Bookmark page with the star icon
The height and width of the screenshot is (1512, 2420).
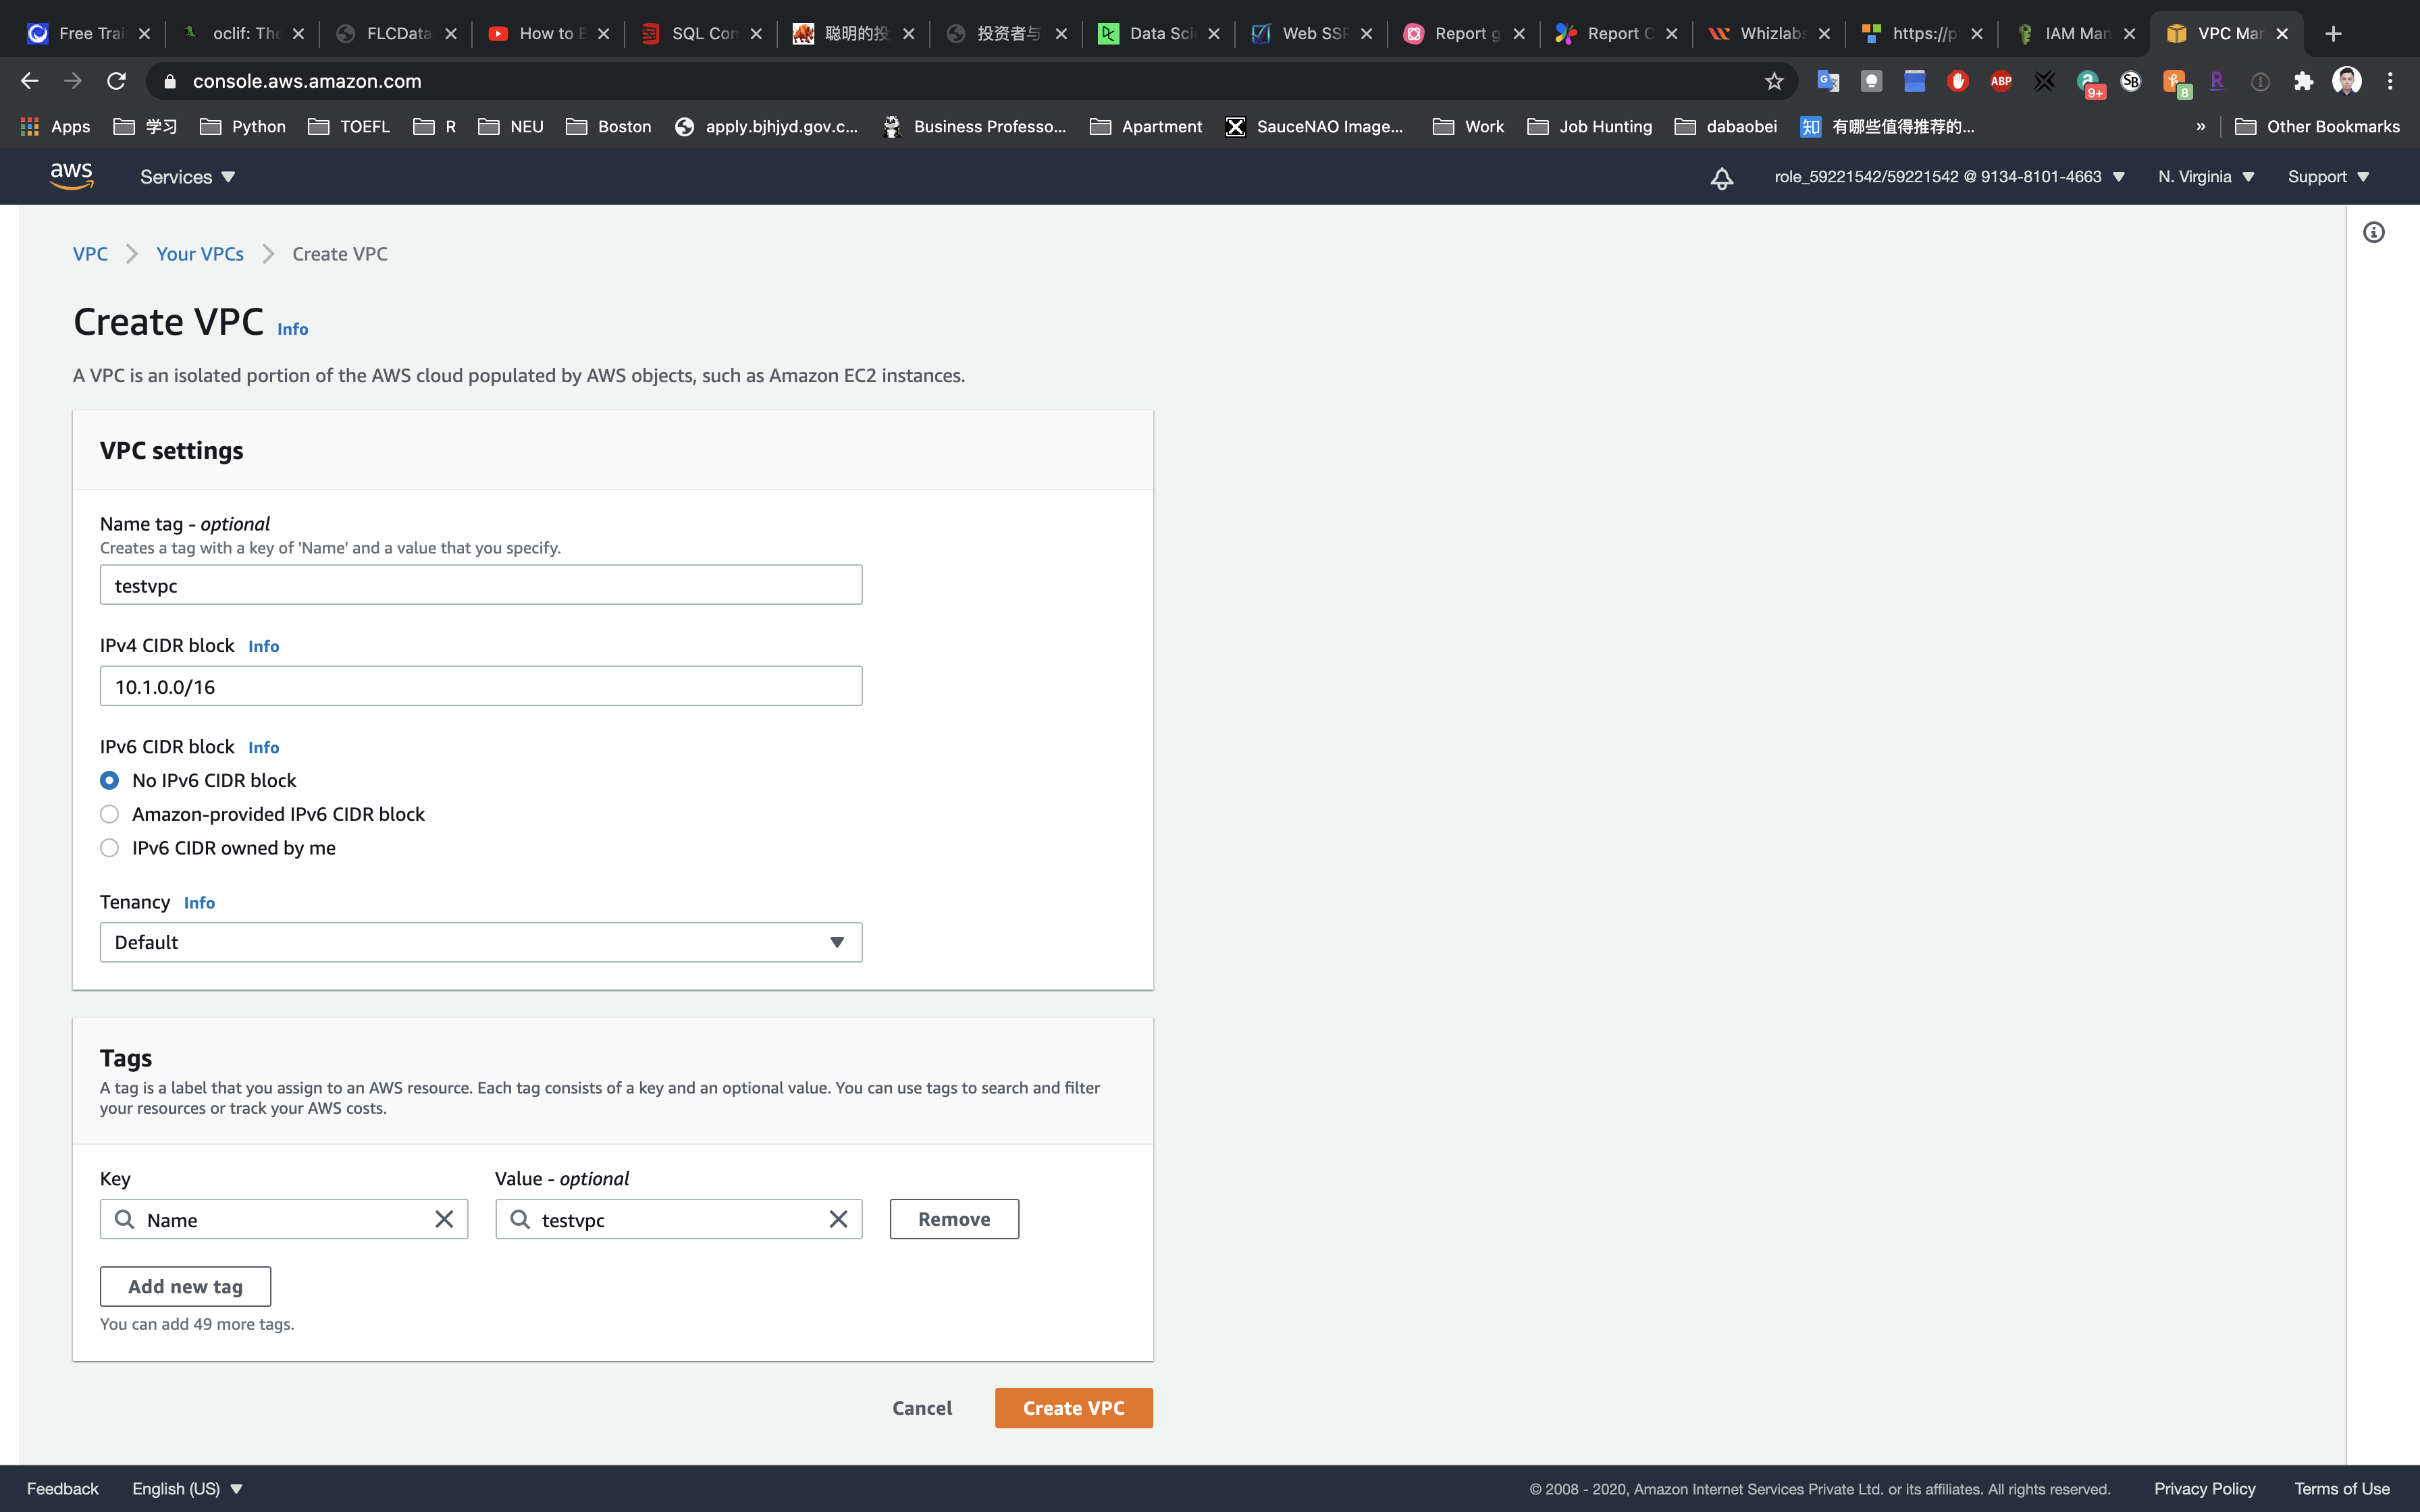point(1774,81)
